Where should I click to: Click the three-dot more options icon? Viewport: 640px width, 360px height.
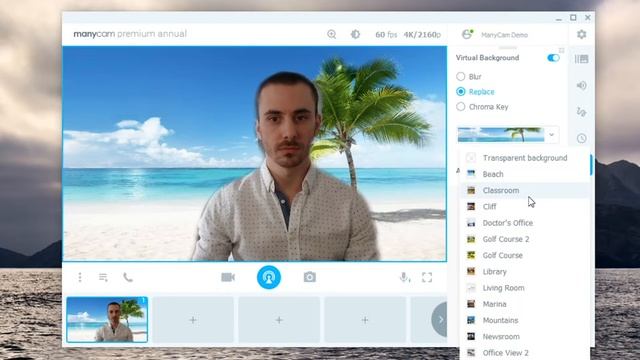click(x=80, y=278)
